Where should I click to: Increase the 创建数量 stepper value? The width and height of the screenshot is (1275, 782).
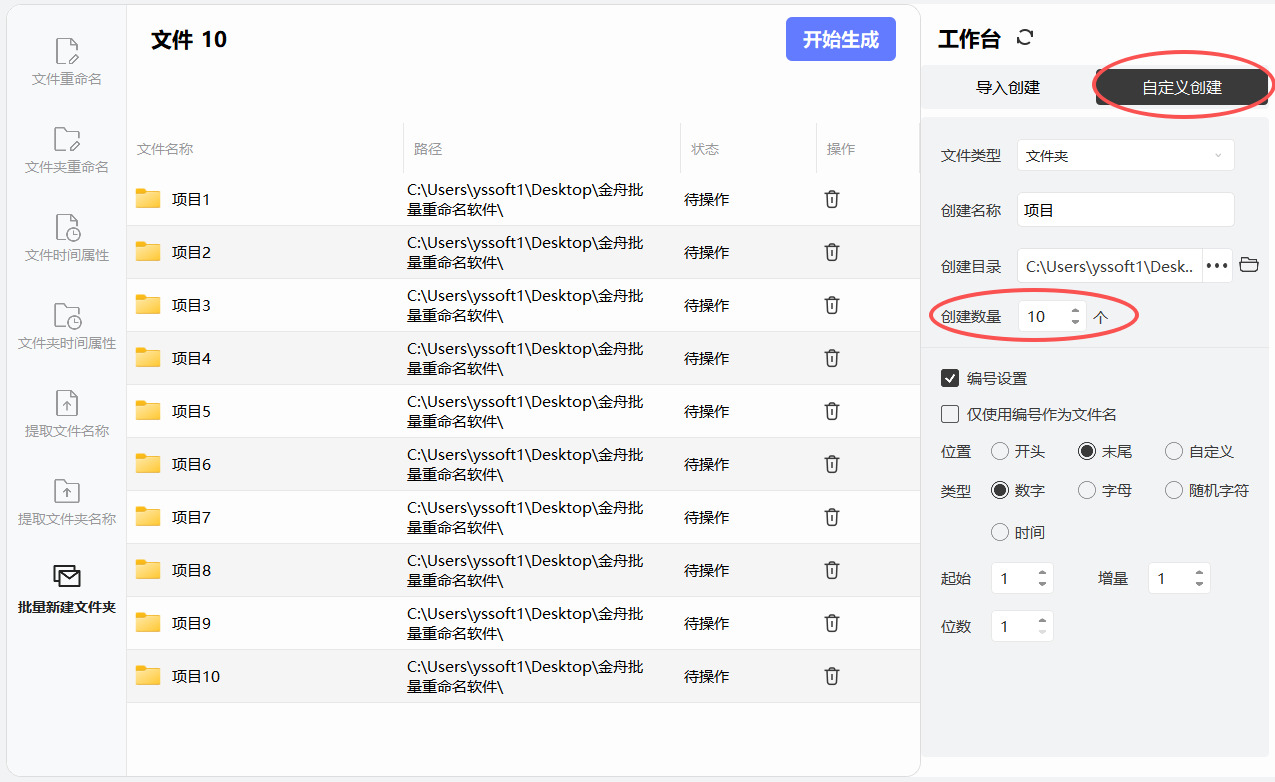[1075, 311]
